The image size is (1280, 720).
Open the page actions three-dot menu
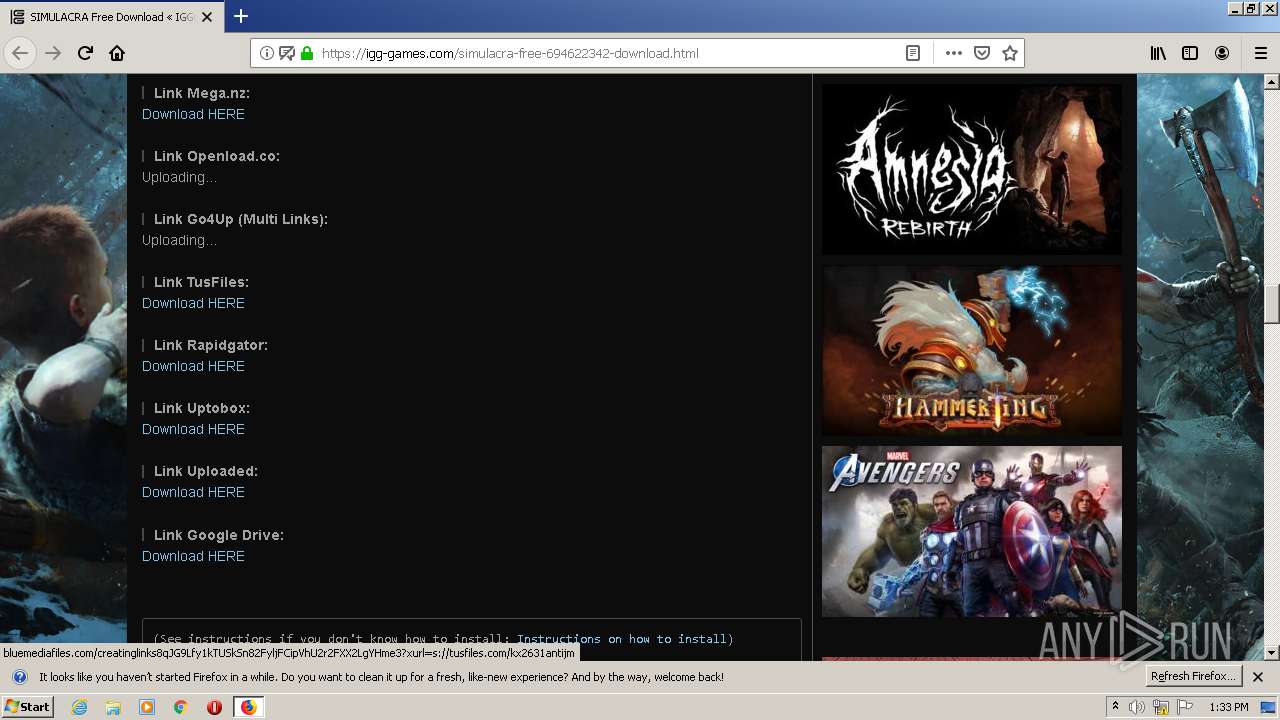coord(953,53)
